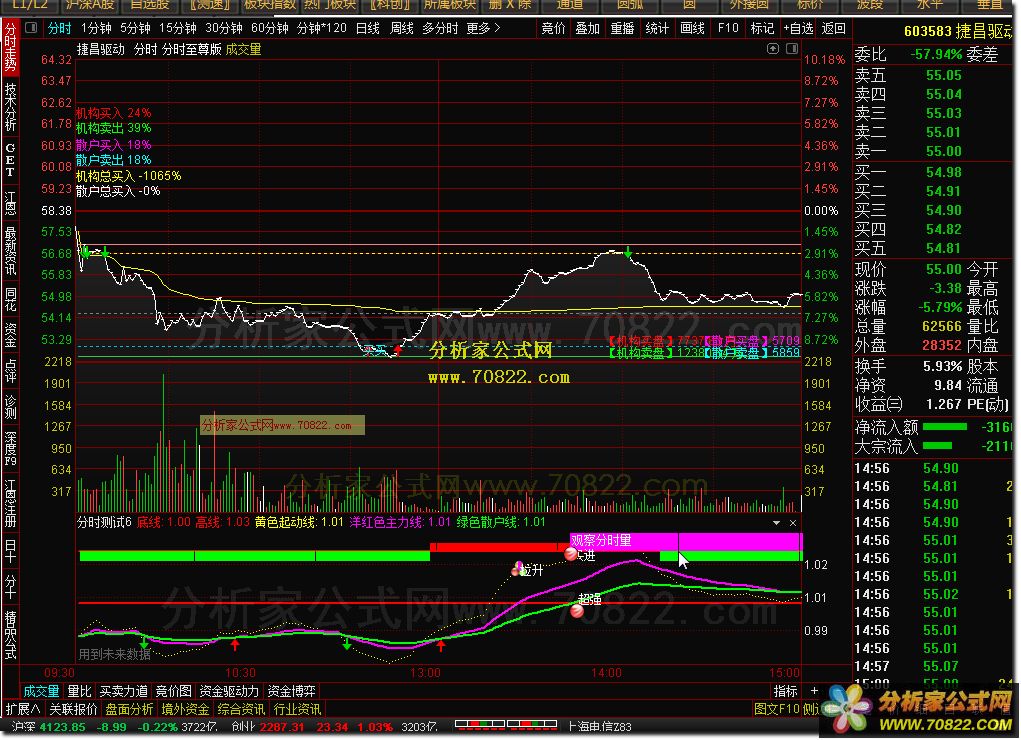The image size is (1021, 740).
Task: Select 买卖力道 bottom tab
Action: (124, 691)
